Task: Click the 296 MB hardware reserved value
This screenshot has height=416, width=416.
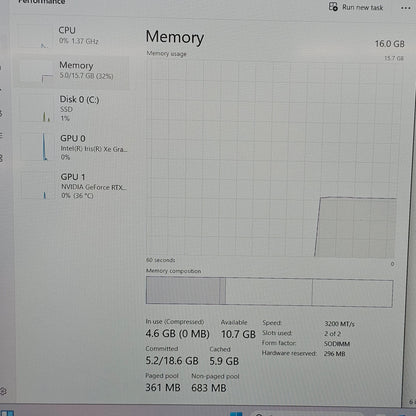Action: pos(334,354)
